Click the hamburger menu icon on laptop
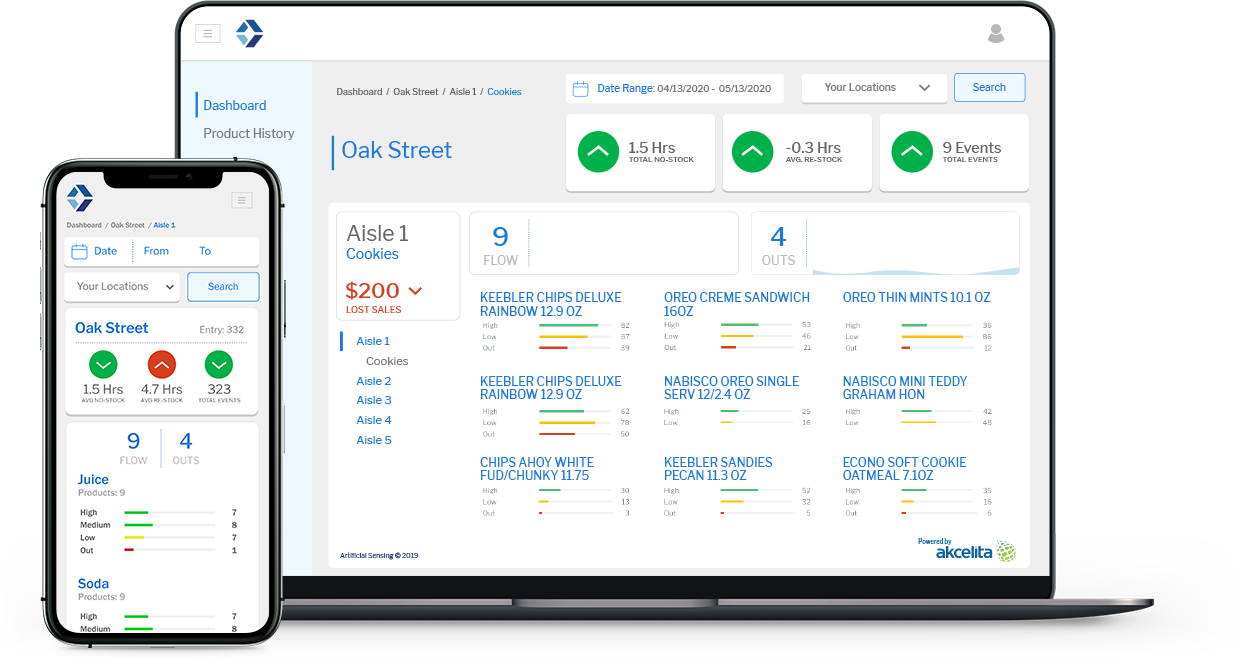 tap(207, 34)
